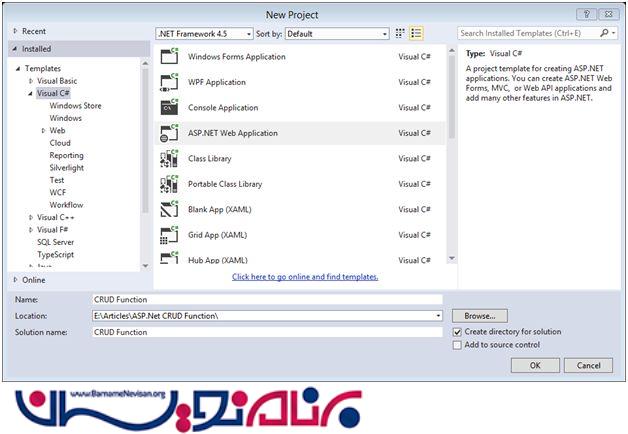
Task: Open the .NET Framework 4.5 dropdown
Action: (204, 34)
